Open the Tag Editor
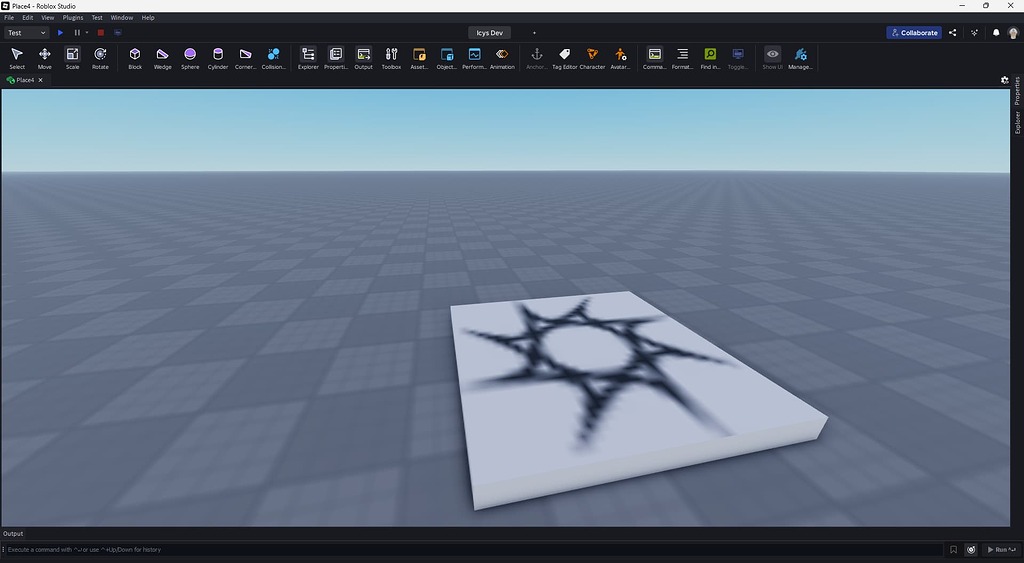 click(564, 58)
